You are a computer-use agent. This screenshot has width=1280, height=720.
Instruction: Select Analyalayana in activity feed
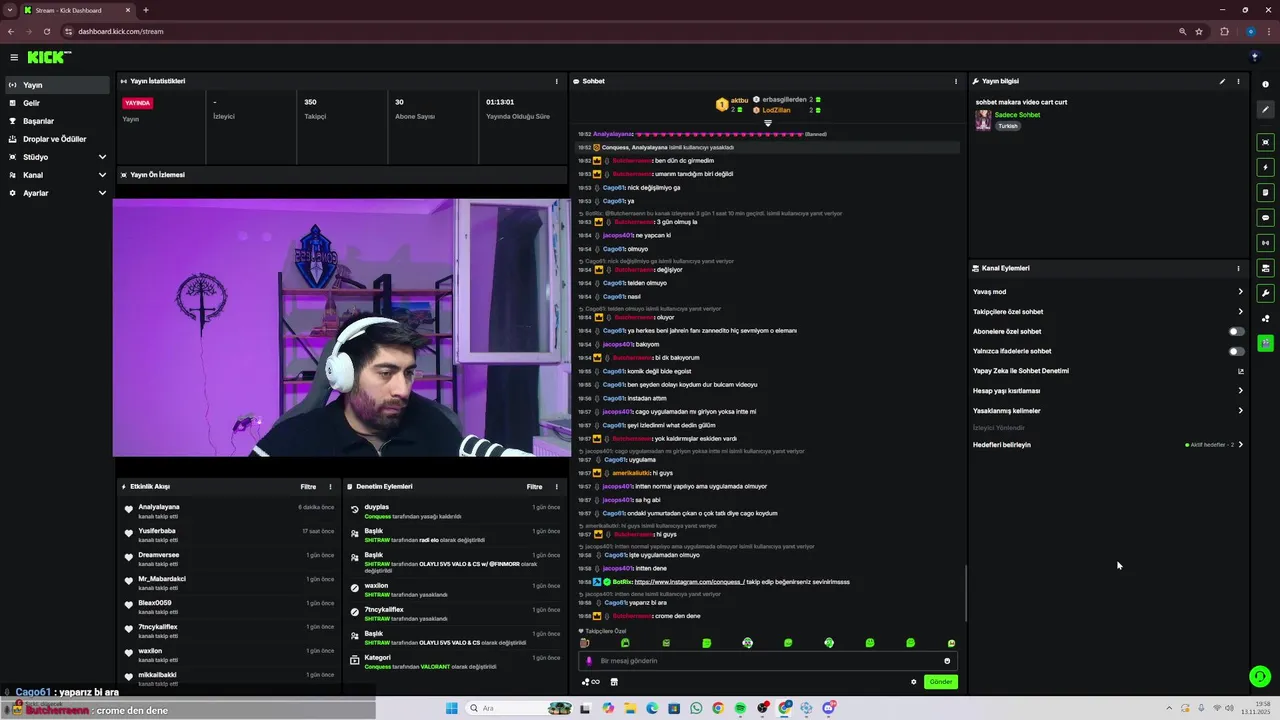click(x=159, y=507)
